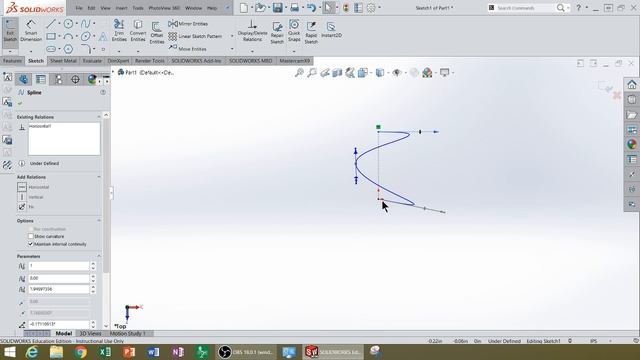The image size is (640, 360).
Task: Click the Quick Snaps tool
Action: [x=294, y=30]
